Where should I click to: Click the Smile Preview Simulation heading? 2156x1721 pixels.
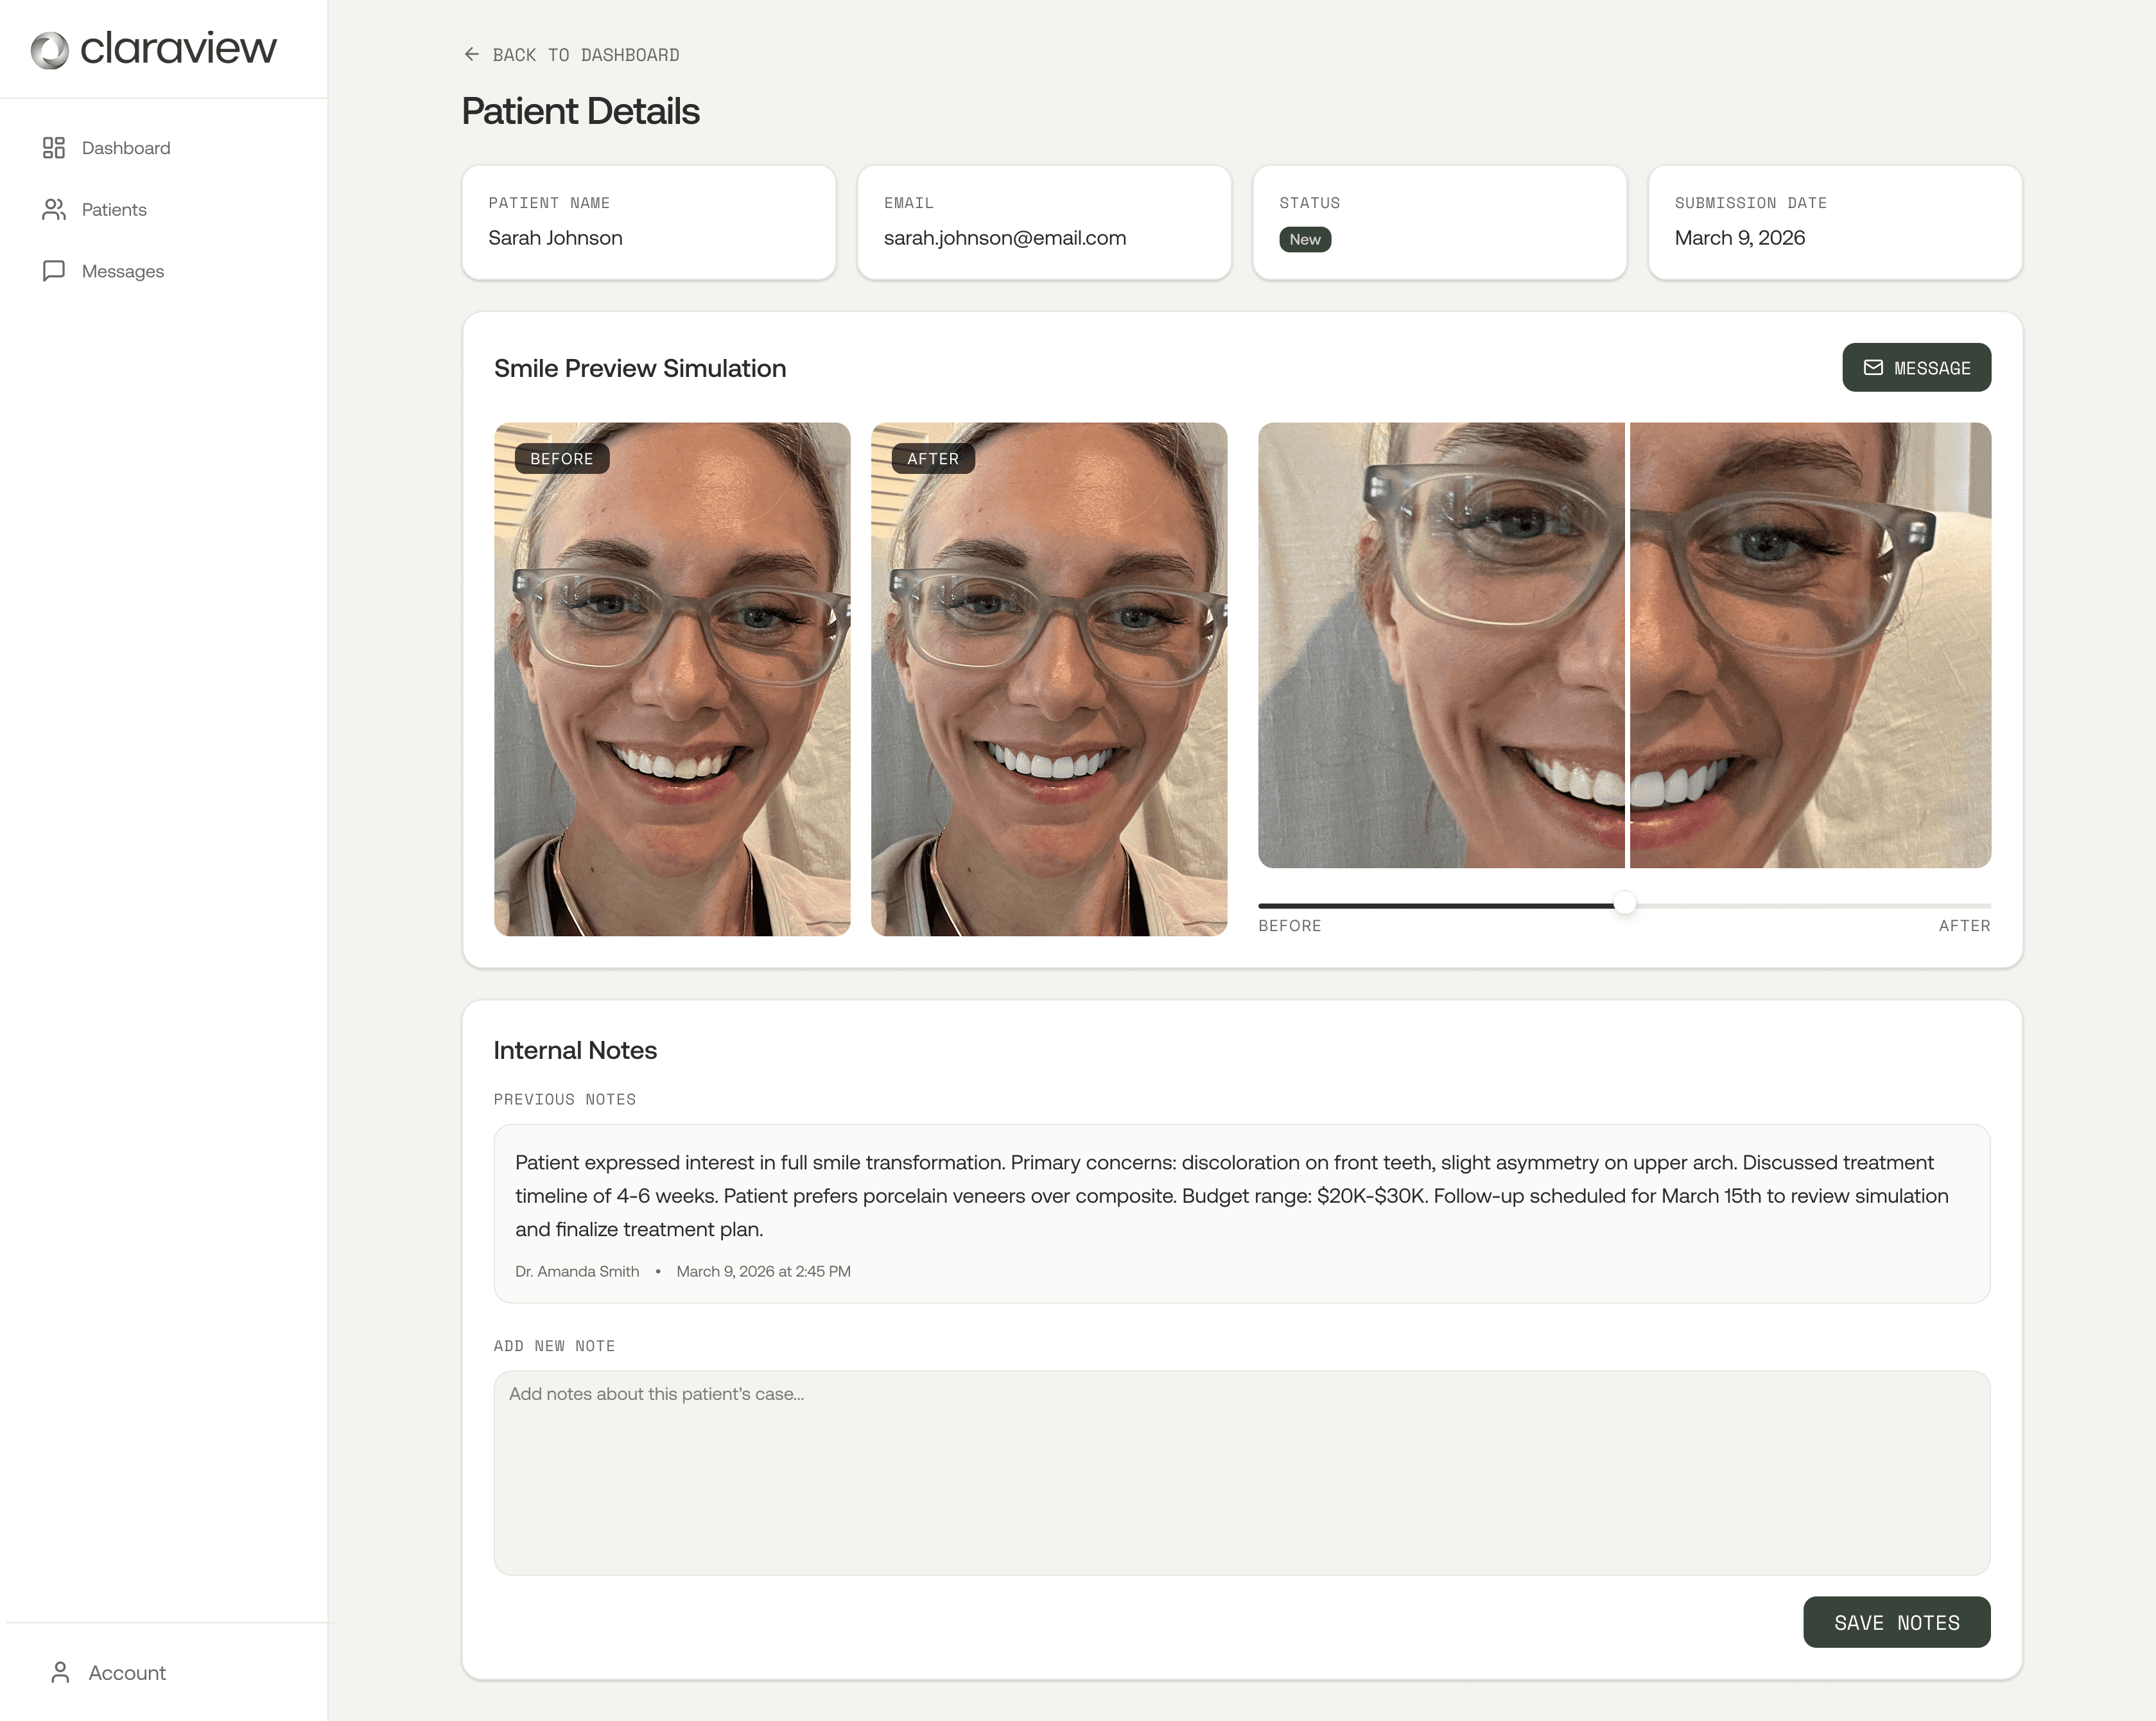[x=640, y=368]
